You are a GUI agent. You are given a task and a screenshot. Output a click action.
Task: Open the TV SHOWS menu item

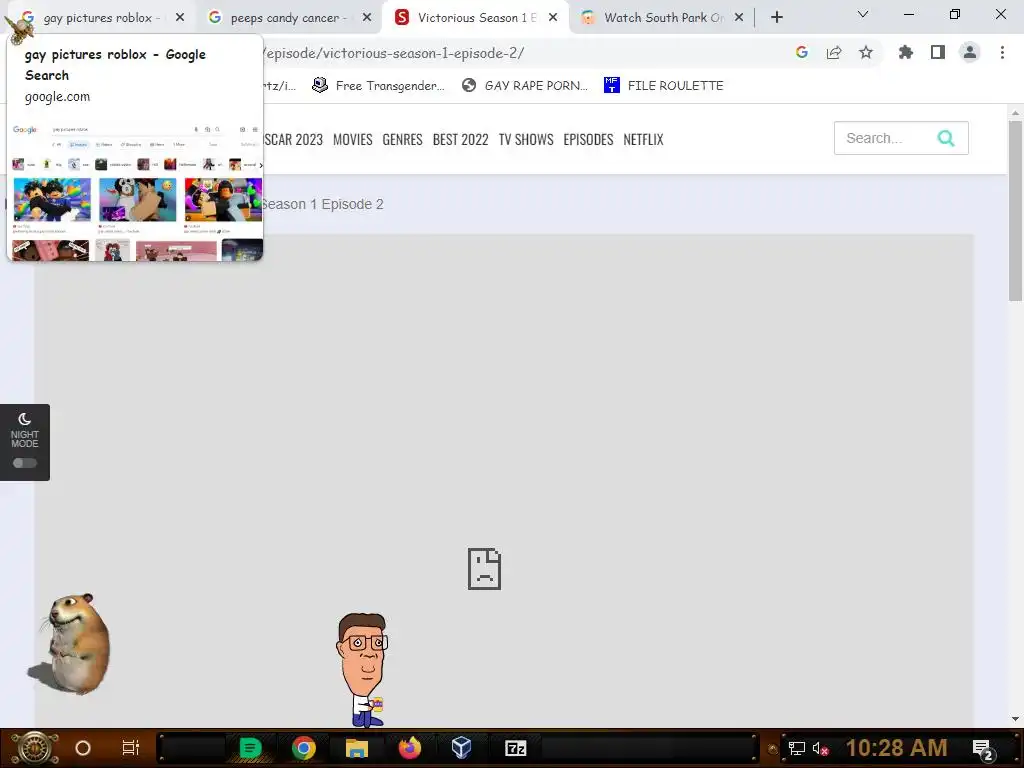[526, 139]
